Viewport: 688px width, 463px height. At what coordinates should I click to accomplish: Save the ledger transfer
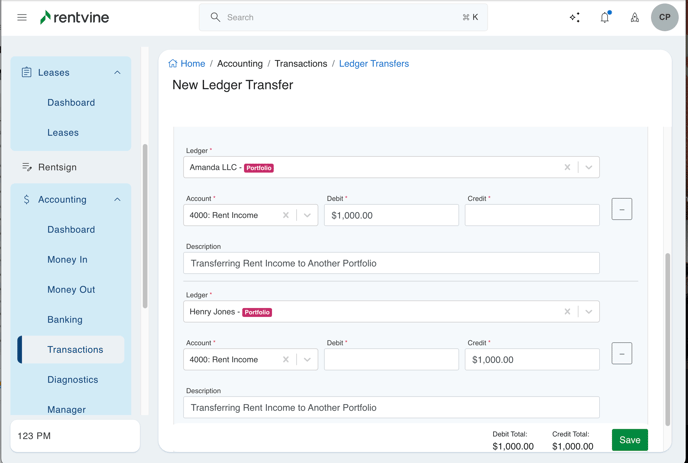tap(629, 440)
